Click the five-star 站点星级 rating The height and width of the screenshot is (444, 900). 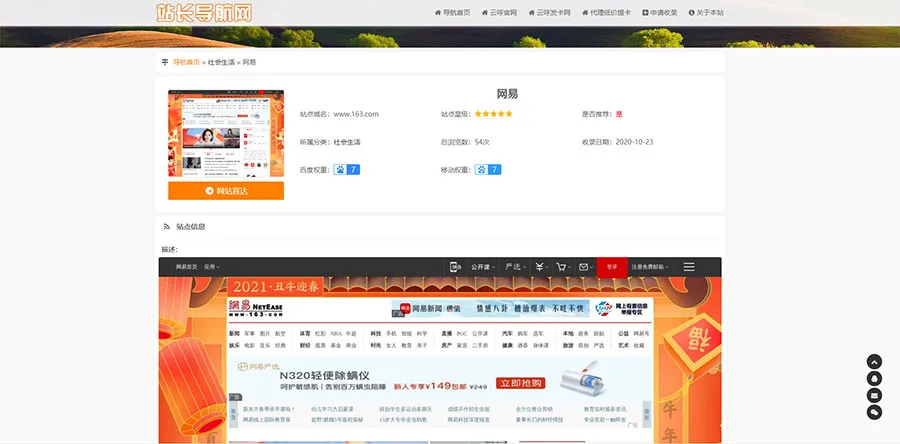tap(493, 114)
